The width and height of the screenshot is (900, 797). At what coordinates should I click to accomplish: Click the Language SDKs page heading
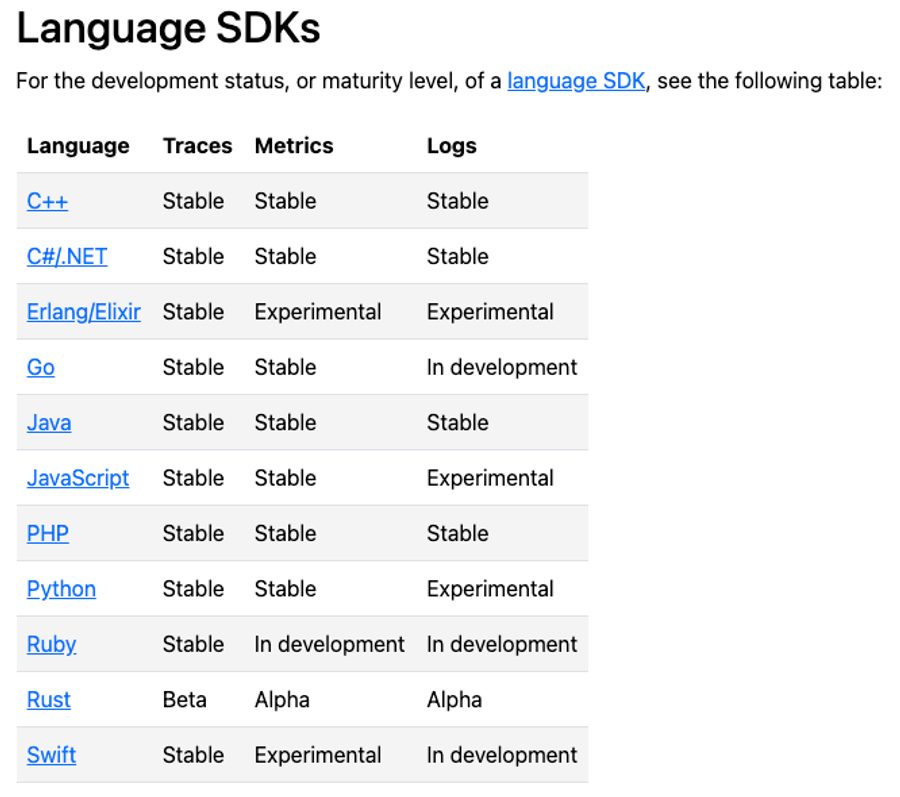(168, 28)
